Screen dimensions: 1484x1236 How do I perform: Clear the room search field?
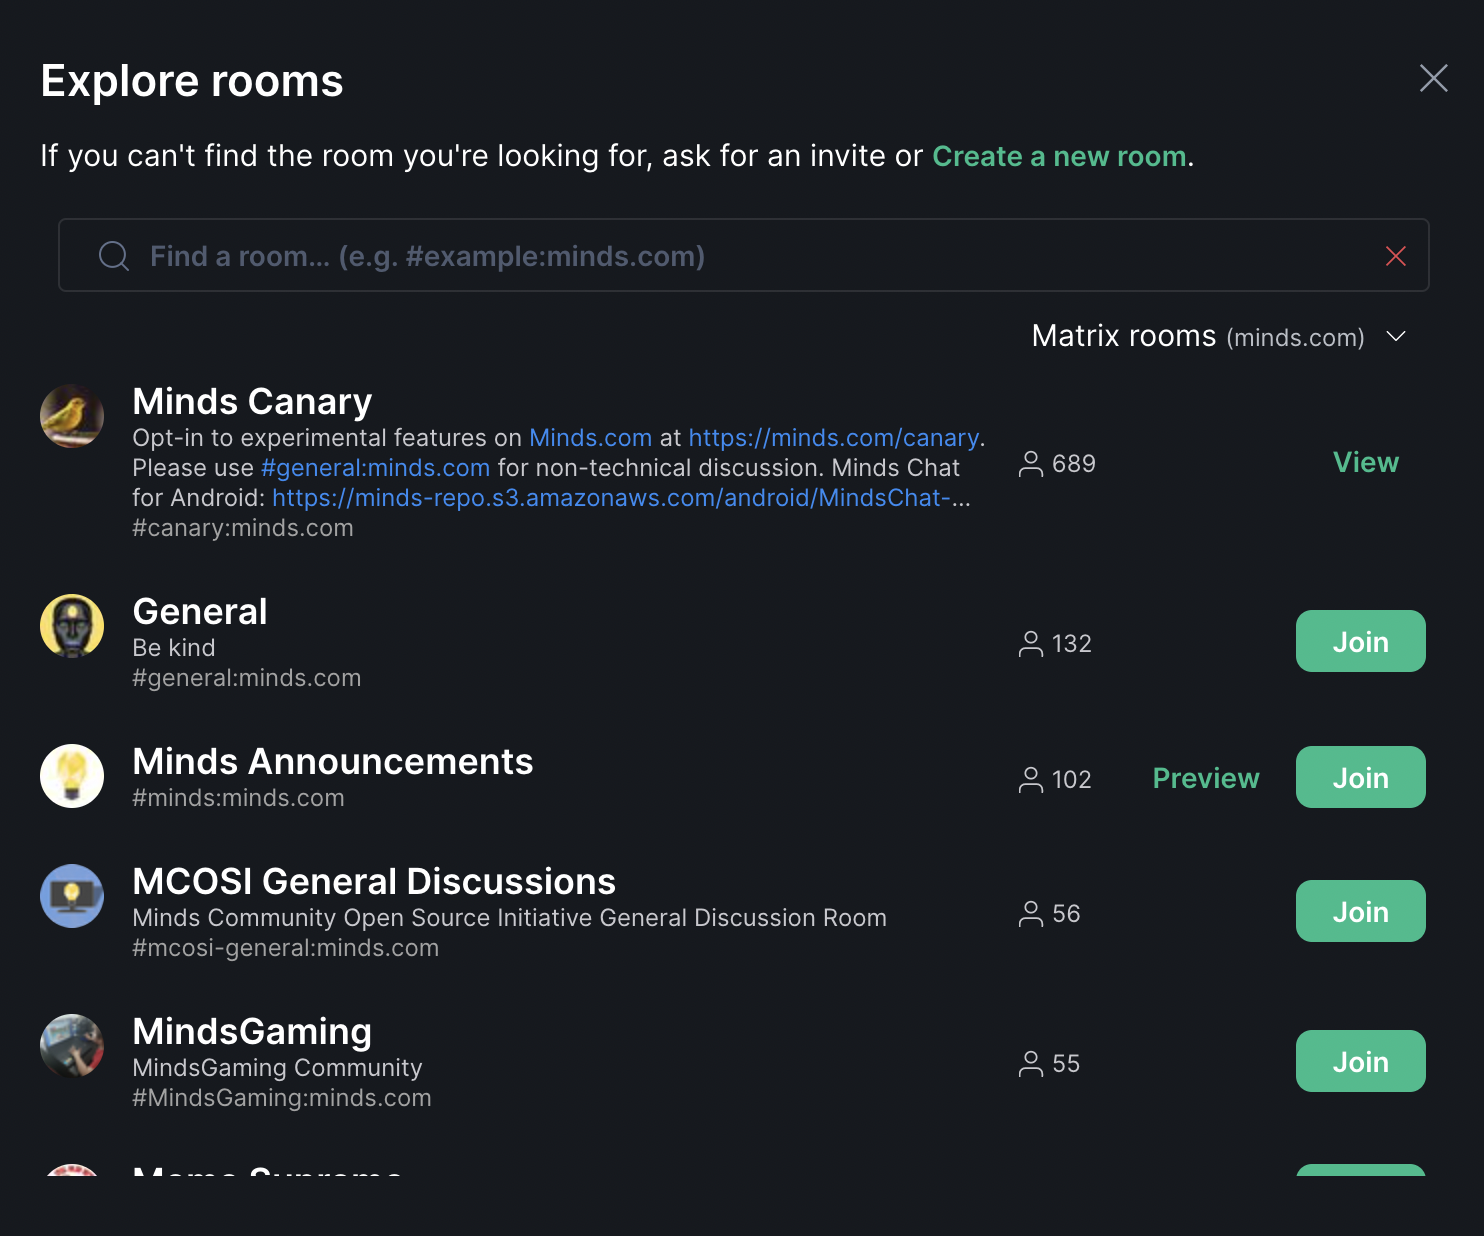point(1396,256)
